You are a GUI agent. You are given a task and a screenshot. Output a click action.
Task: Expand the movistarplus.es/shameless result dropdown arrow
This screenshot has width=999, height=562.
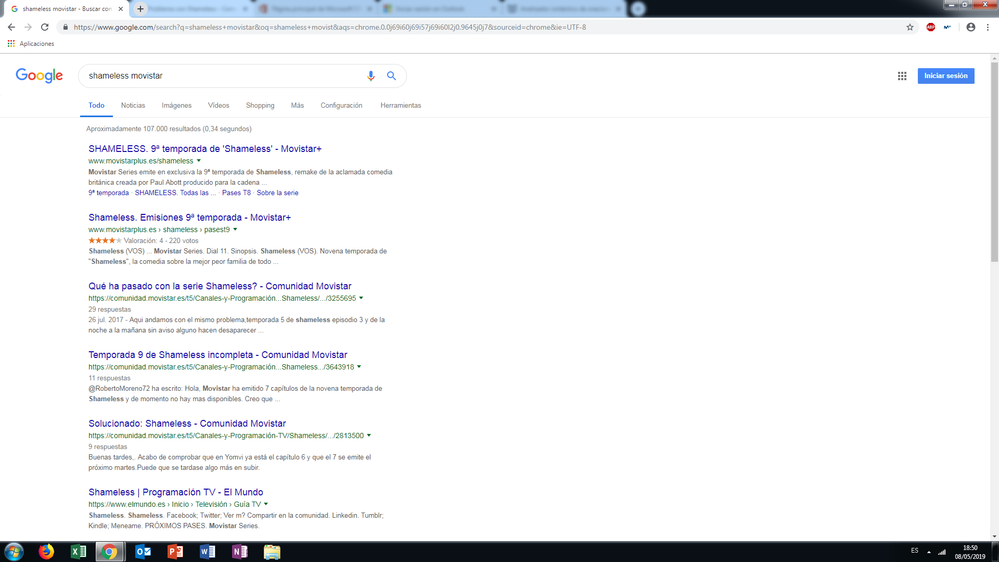click(x=199, y=161)
